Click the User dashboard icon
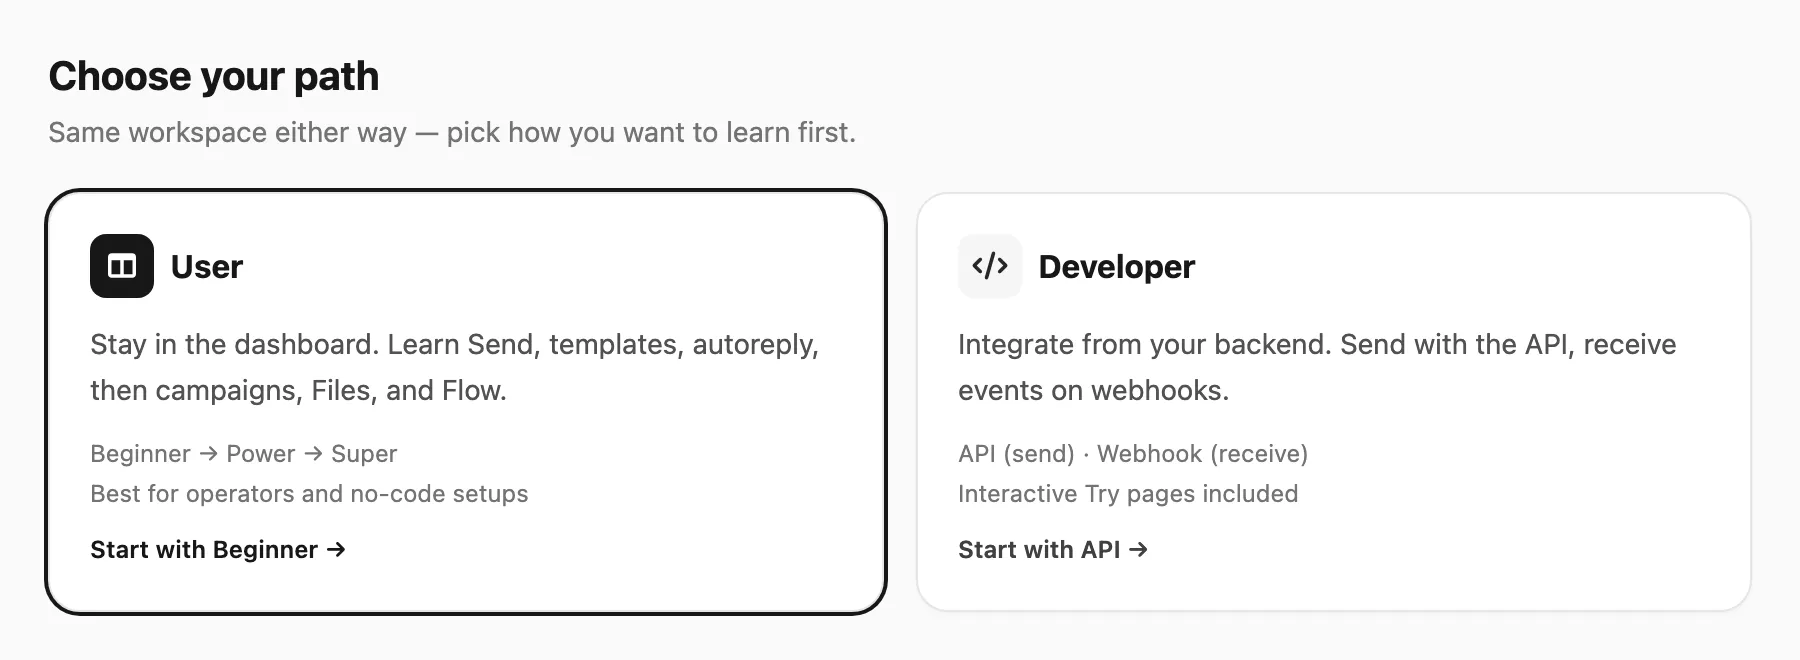1800x660 pixels. click(122, 266)
